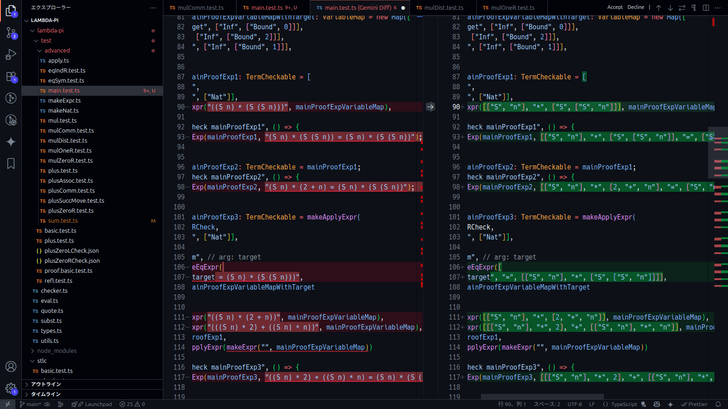Close the Gemini Diff tab unsaved dot

click(403, 7)
